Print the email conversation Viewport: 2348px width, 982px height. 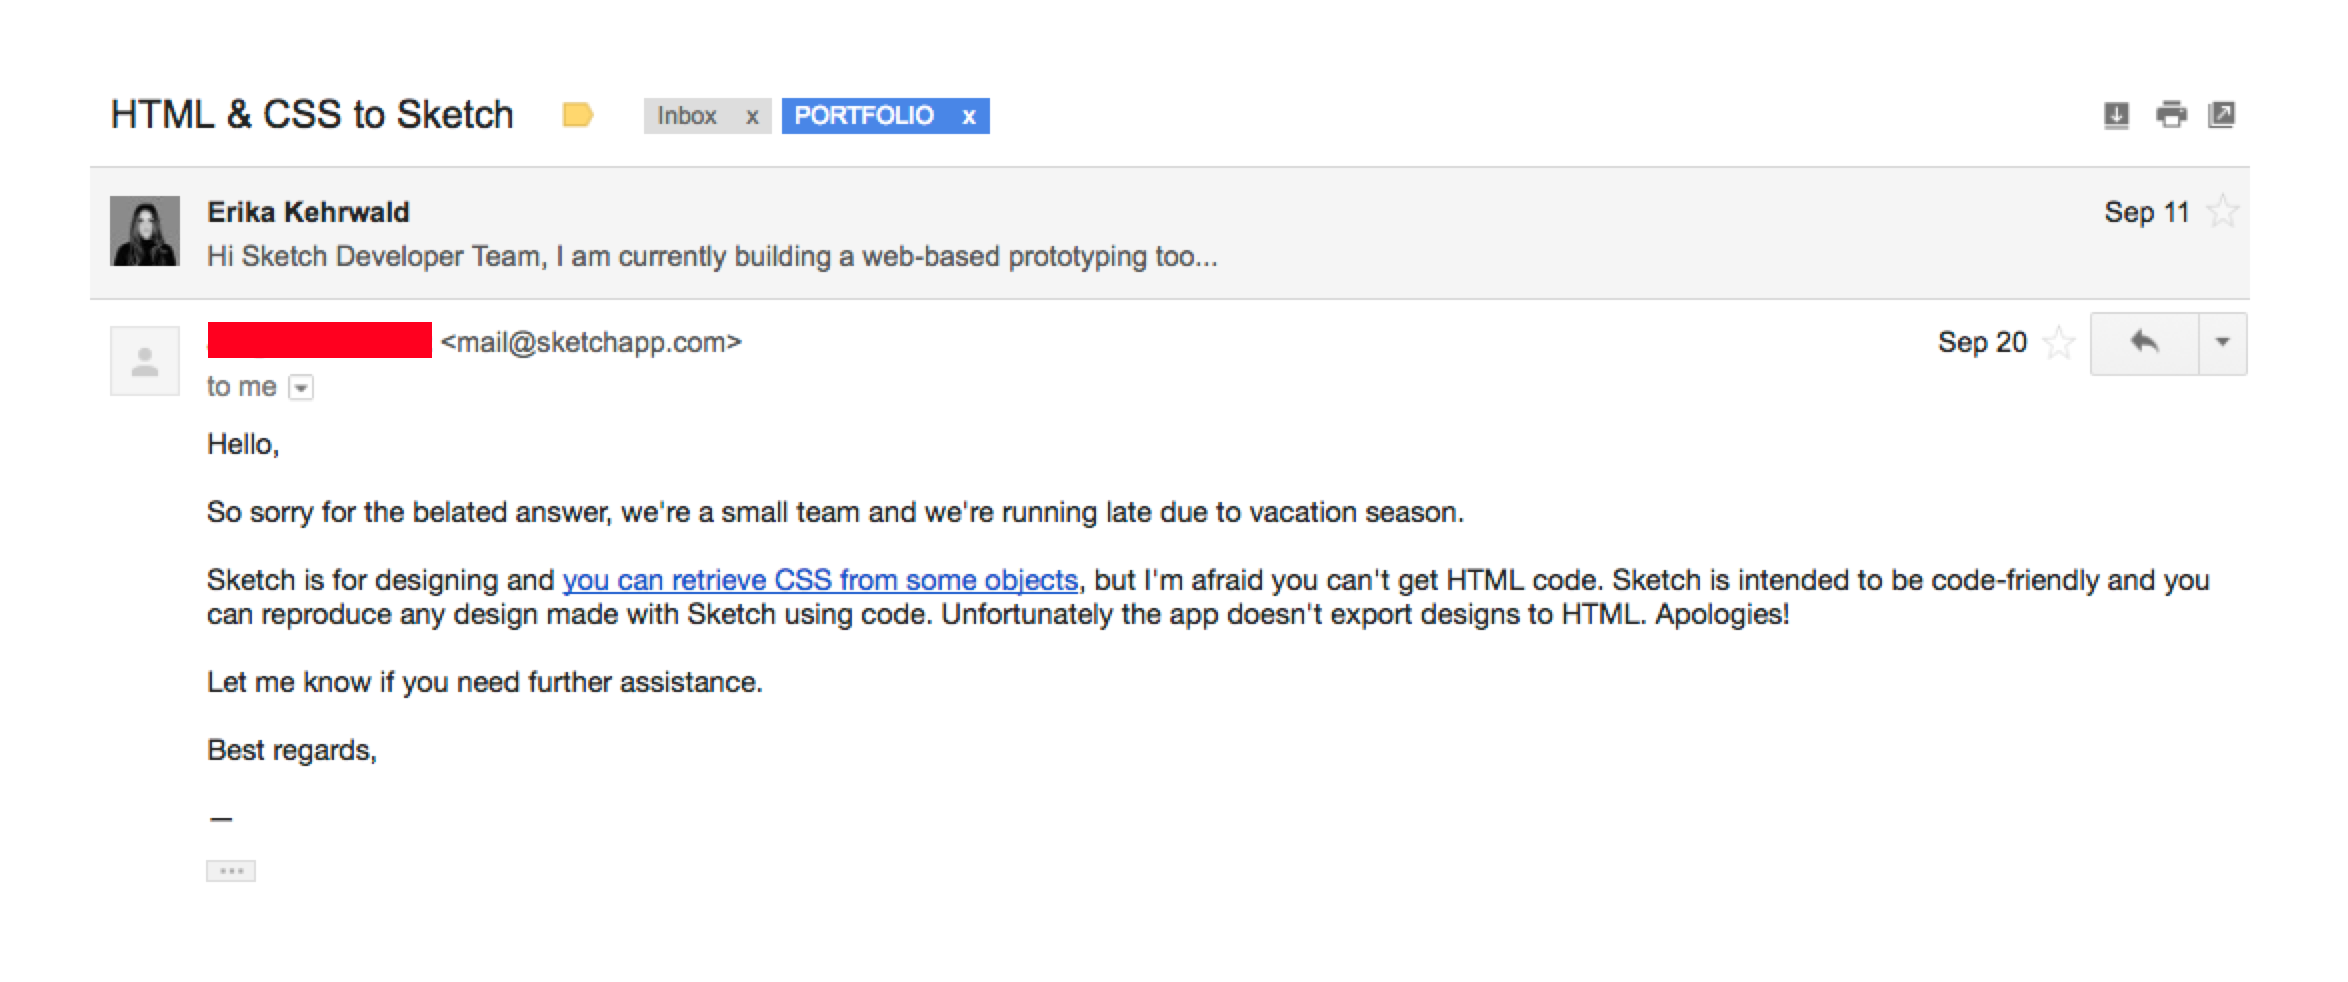tap(2170, 115)
